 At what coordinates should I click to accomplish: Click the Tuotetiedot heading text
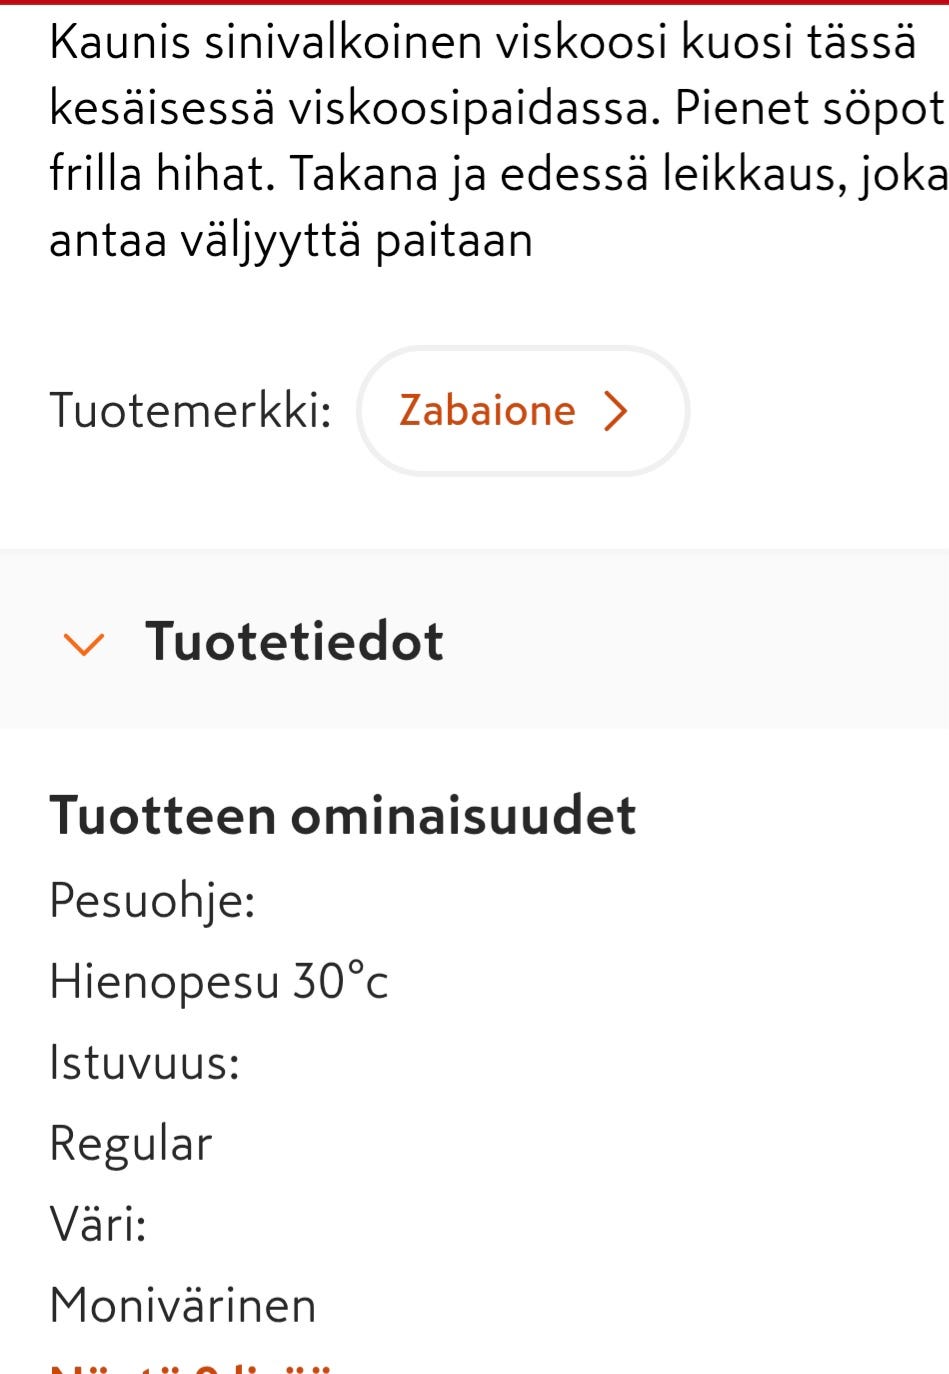pos(295,642)
